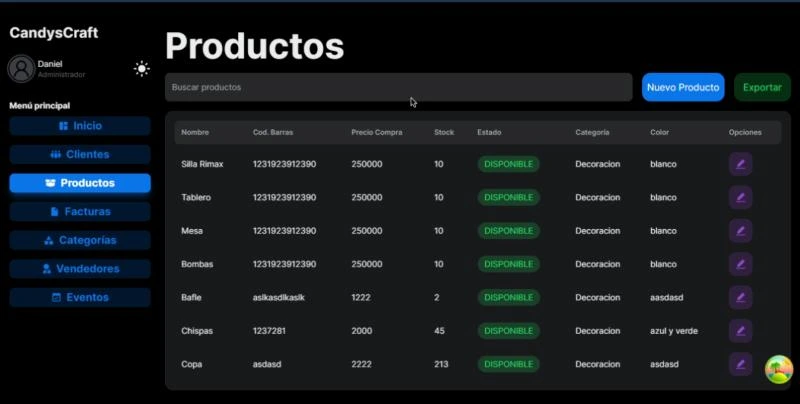The height and width of the screenshot is (404, 800).
Task: Click the edit icon for Bombas
Action: pos(740,264)
